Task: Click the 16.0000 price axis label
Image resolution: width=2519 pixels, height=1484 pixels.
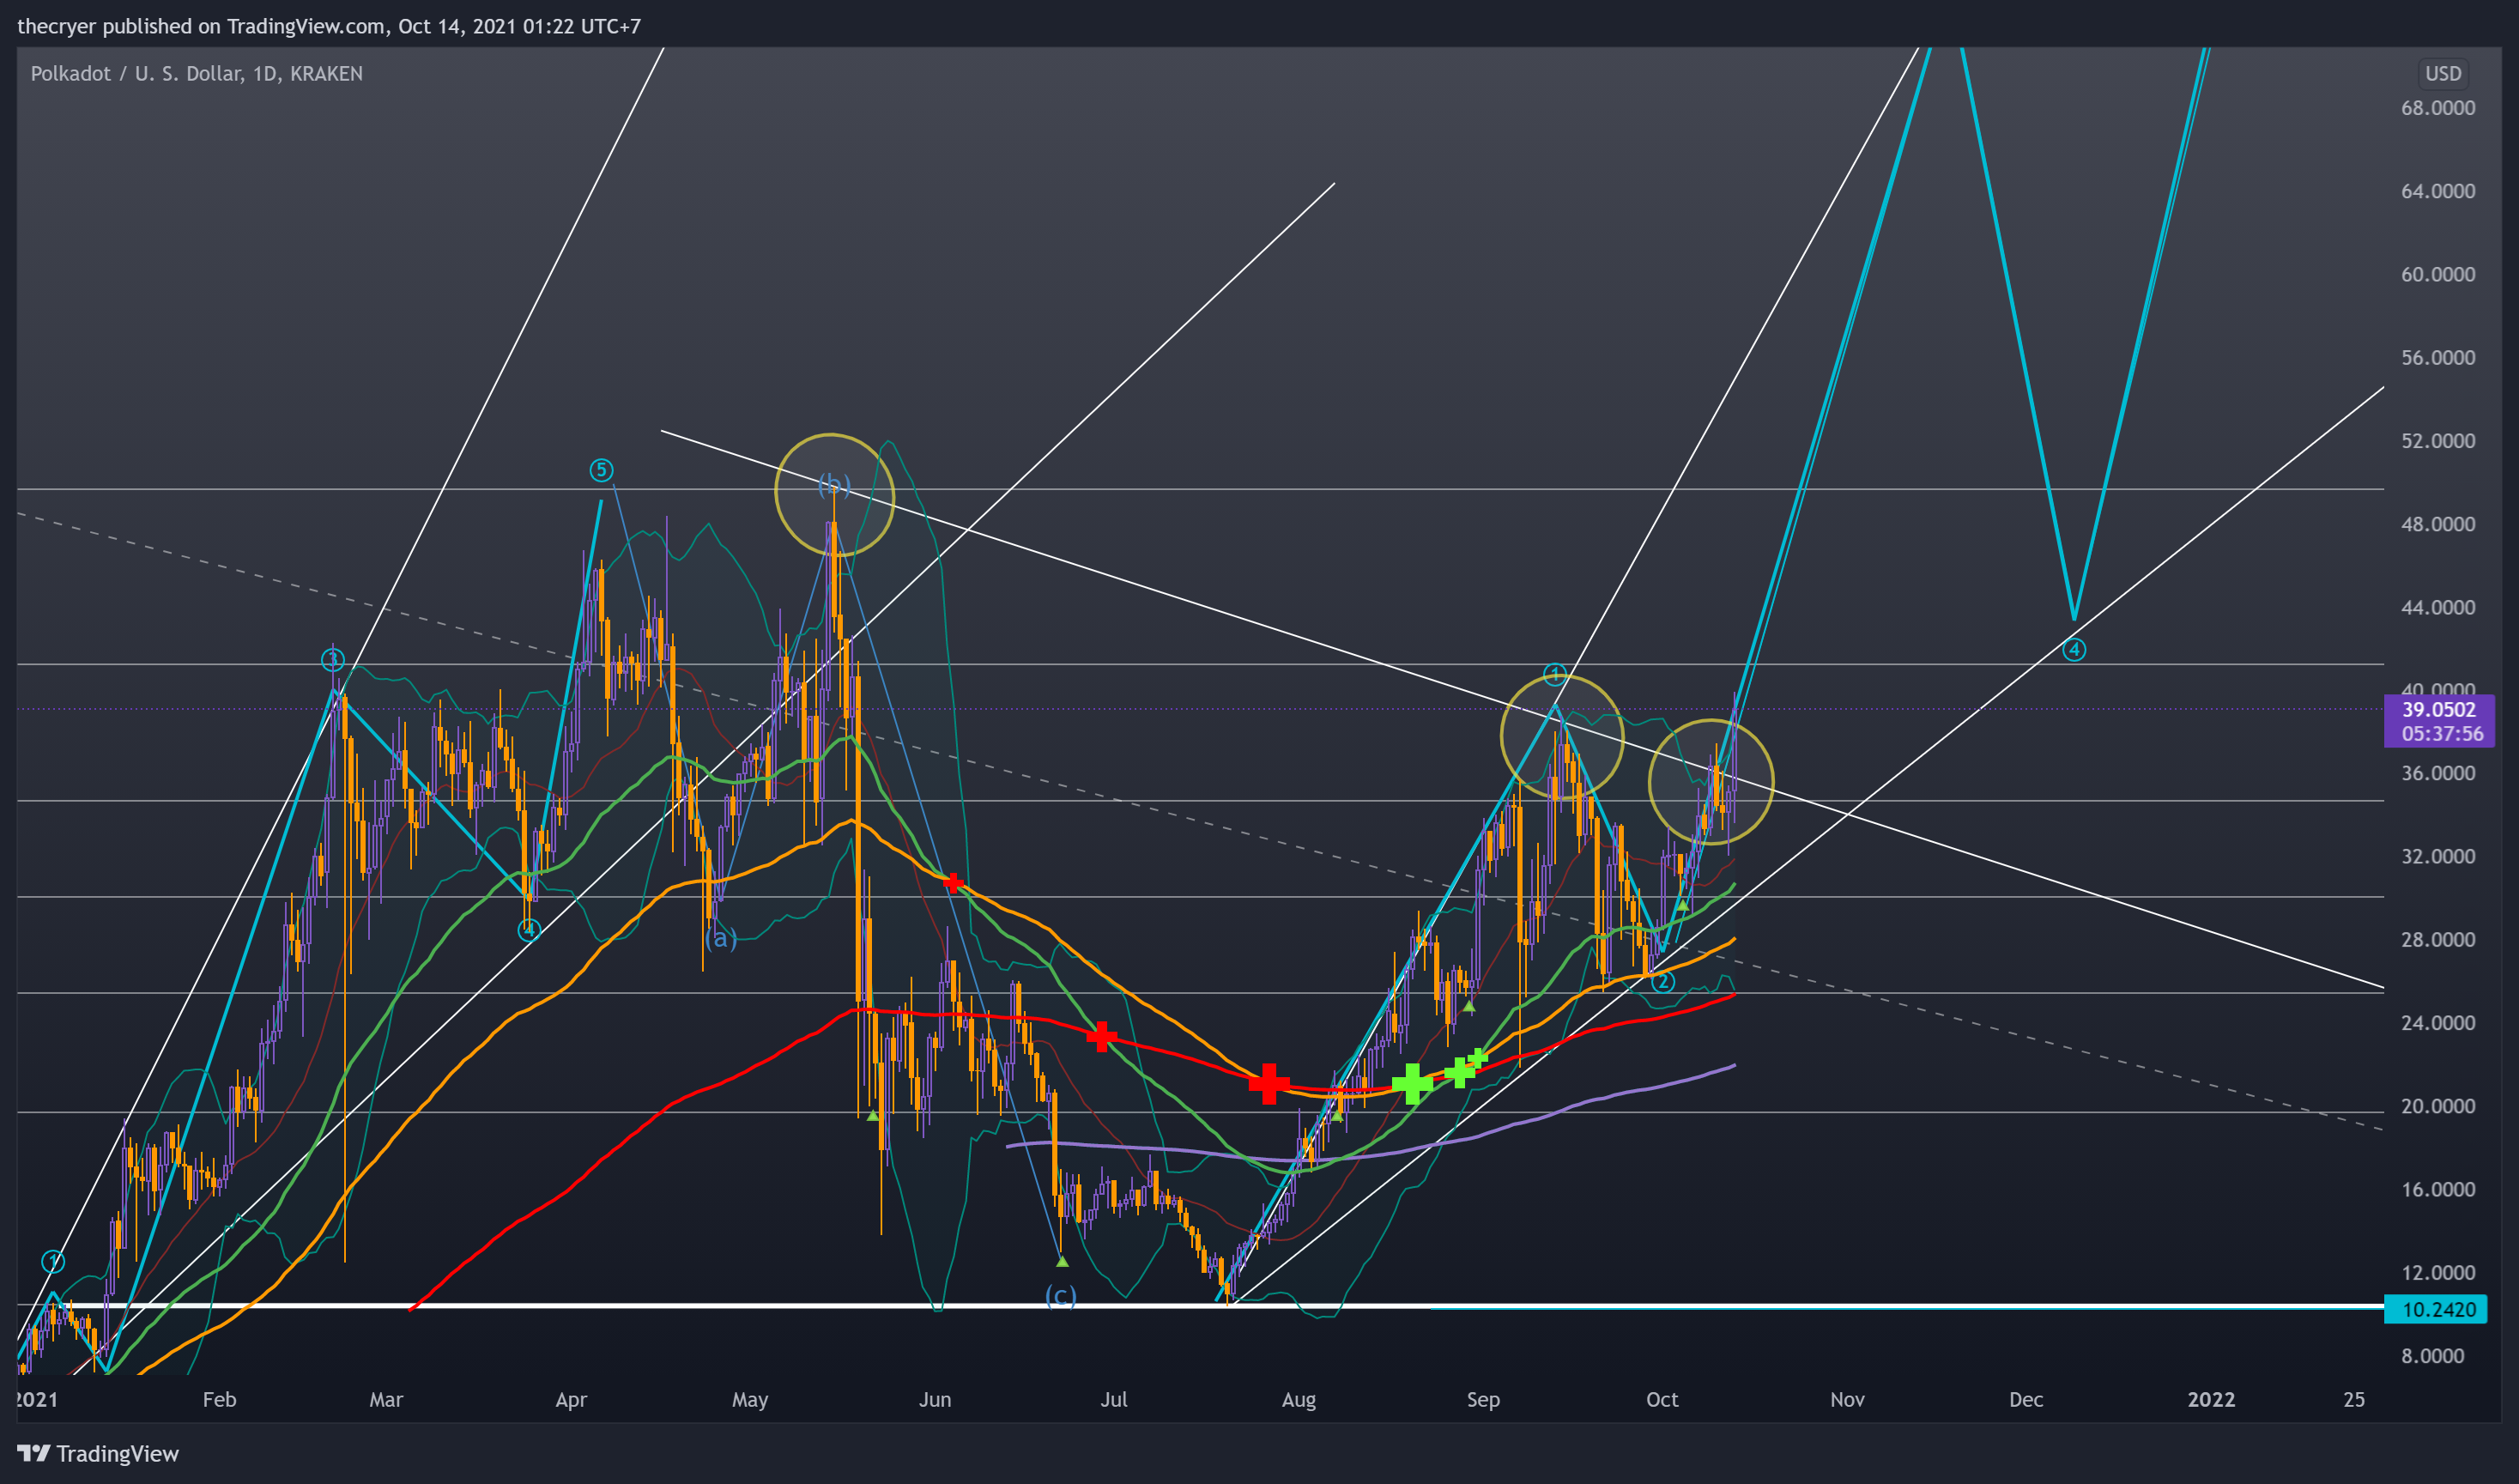Action: click(x=2437, y=1189)
